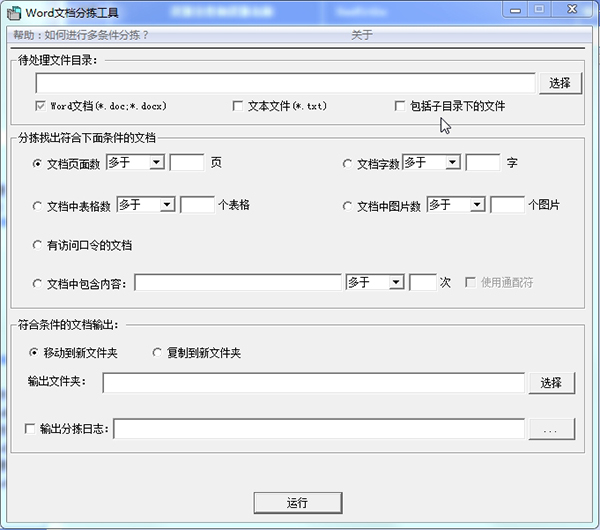Open the 关于 menu item
This screenshot has width=600, height=530.
362,35
